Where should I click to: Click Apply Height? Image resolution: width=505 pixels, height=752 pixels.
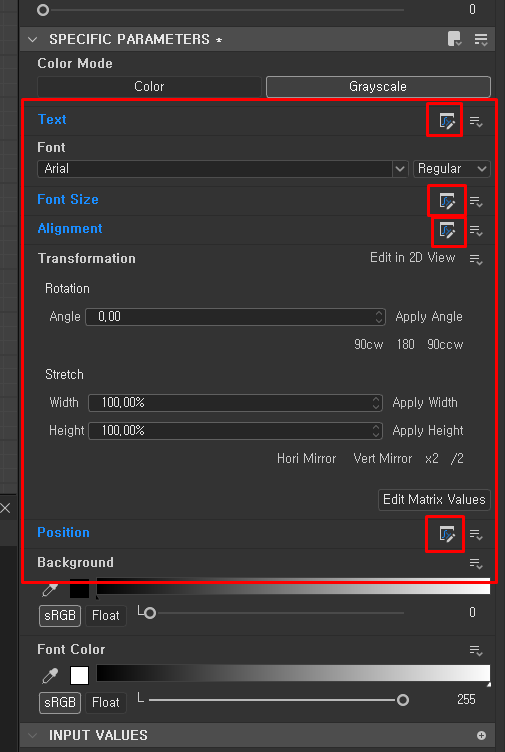[x=428, y=430]
